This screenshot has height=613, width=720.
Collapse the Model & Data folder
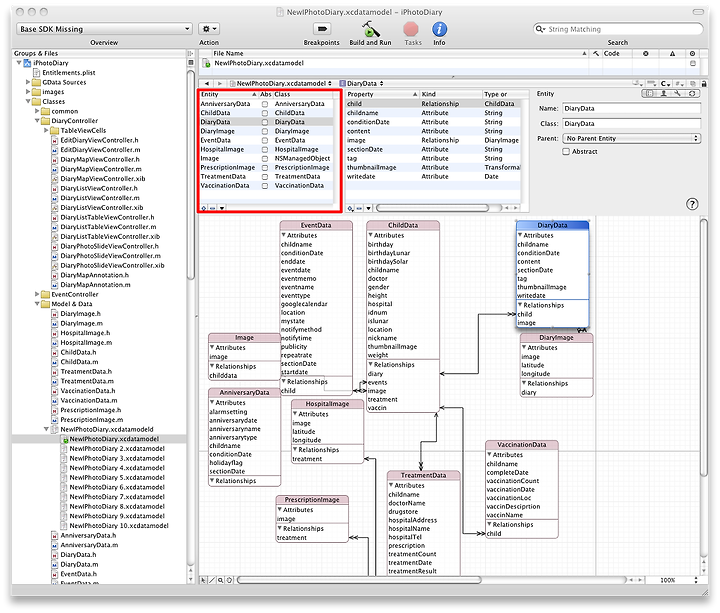coord(37,304)
